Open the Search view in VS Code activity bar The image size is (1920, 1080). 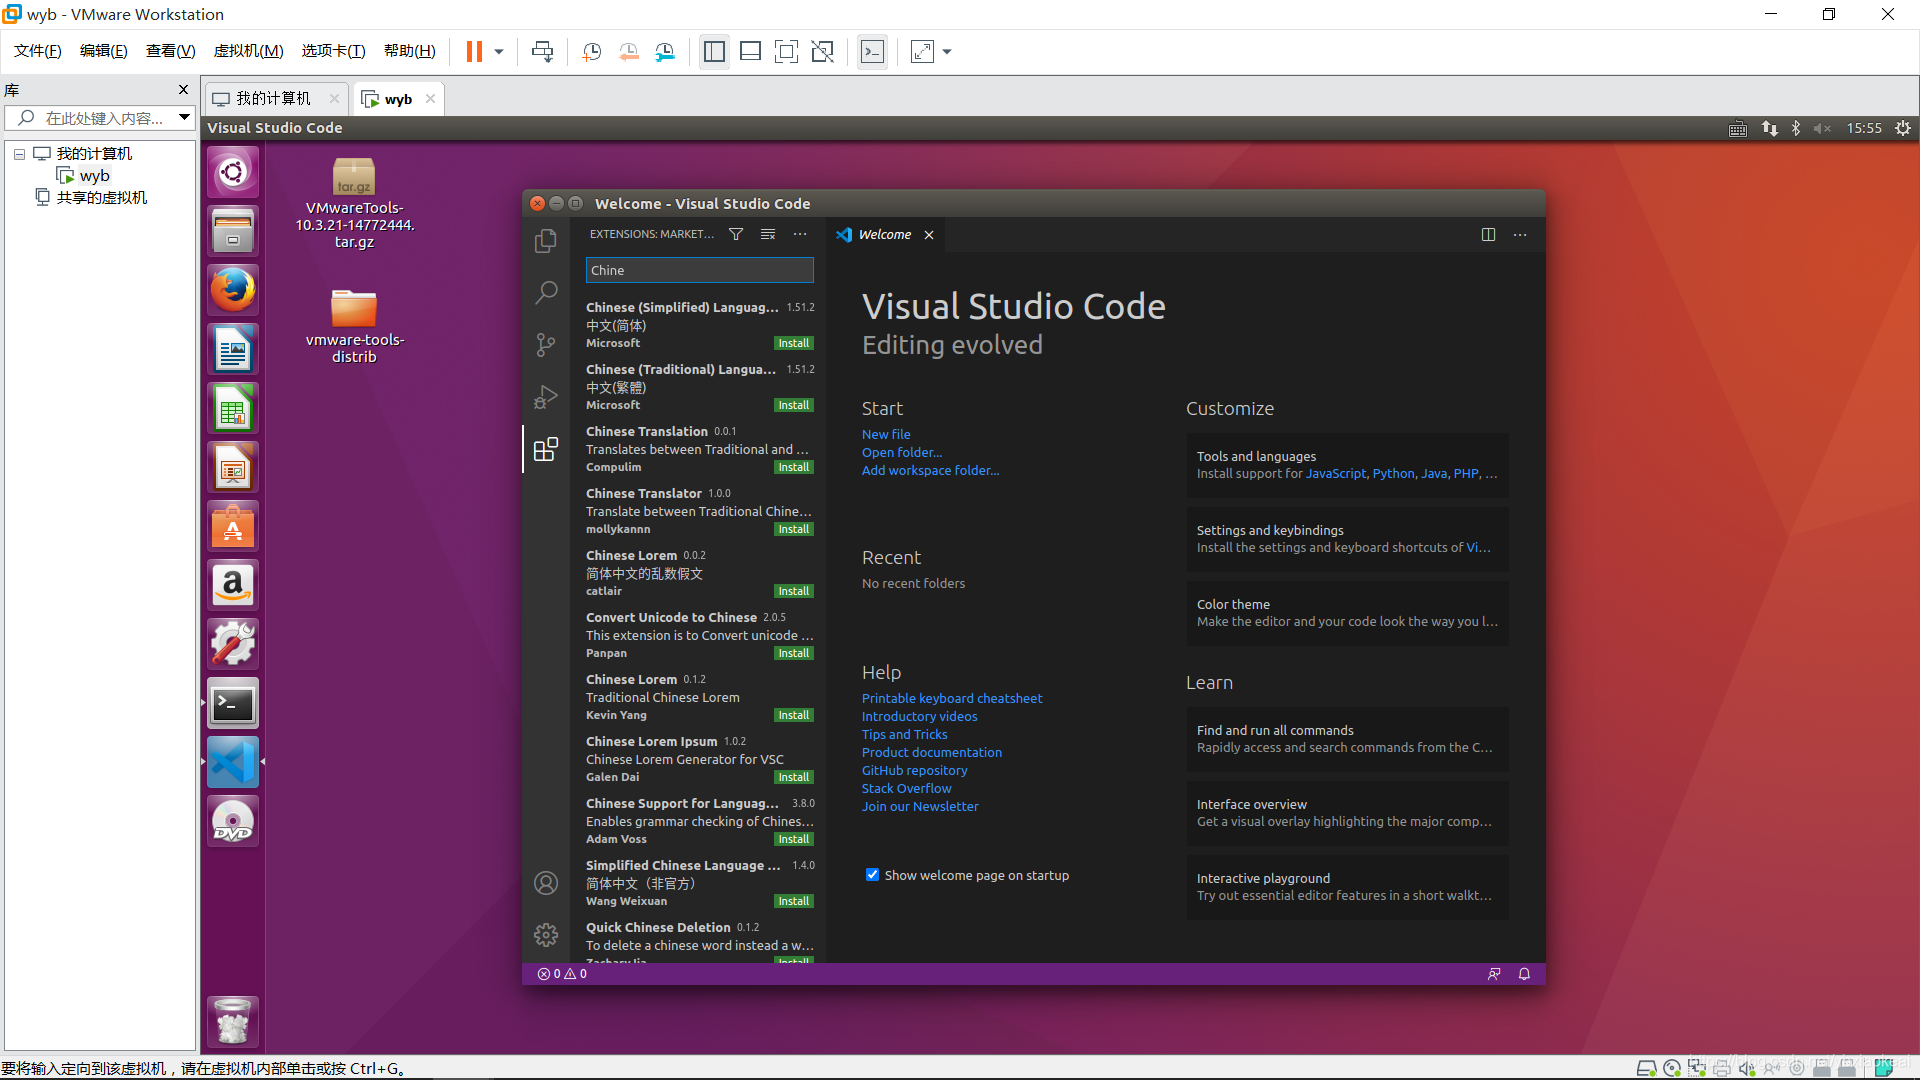coord(546,293)
